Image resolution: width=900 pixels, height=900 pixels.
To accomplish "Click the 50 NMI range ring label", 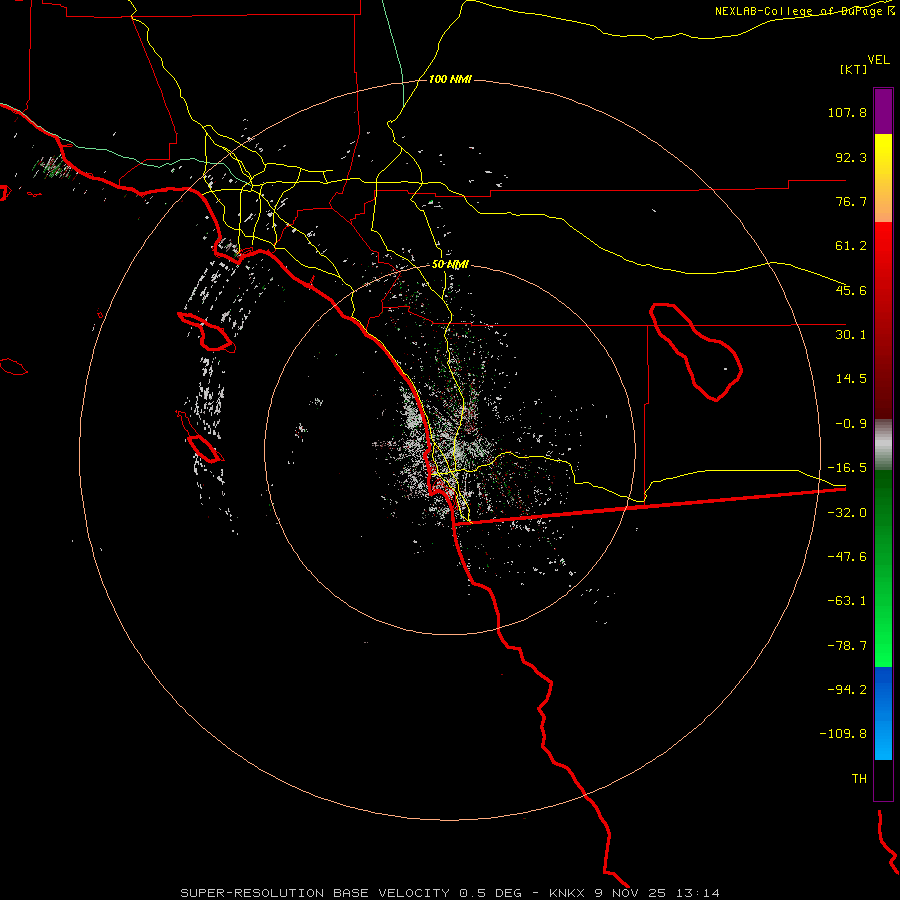I will [450, 265].
